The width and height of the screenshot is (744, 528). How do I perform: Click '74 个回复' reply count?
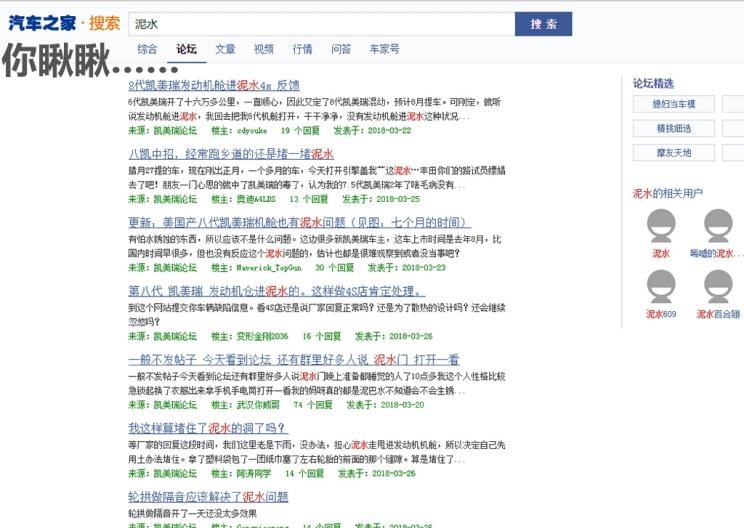[x=313, y=405]
